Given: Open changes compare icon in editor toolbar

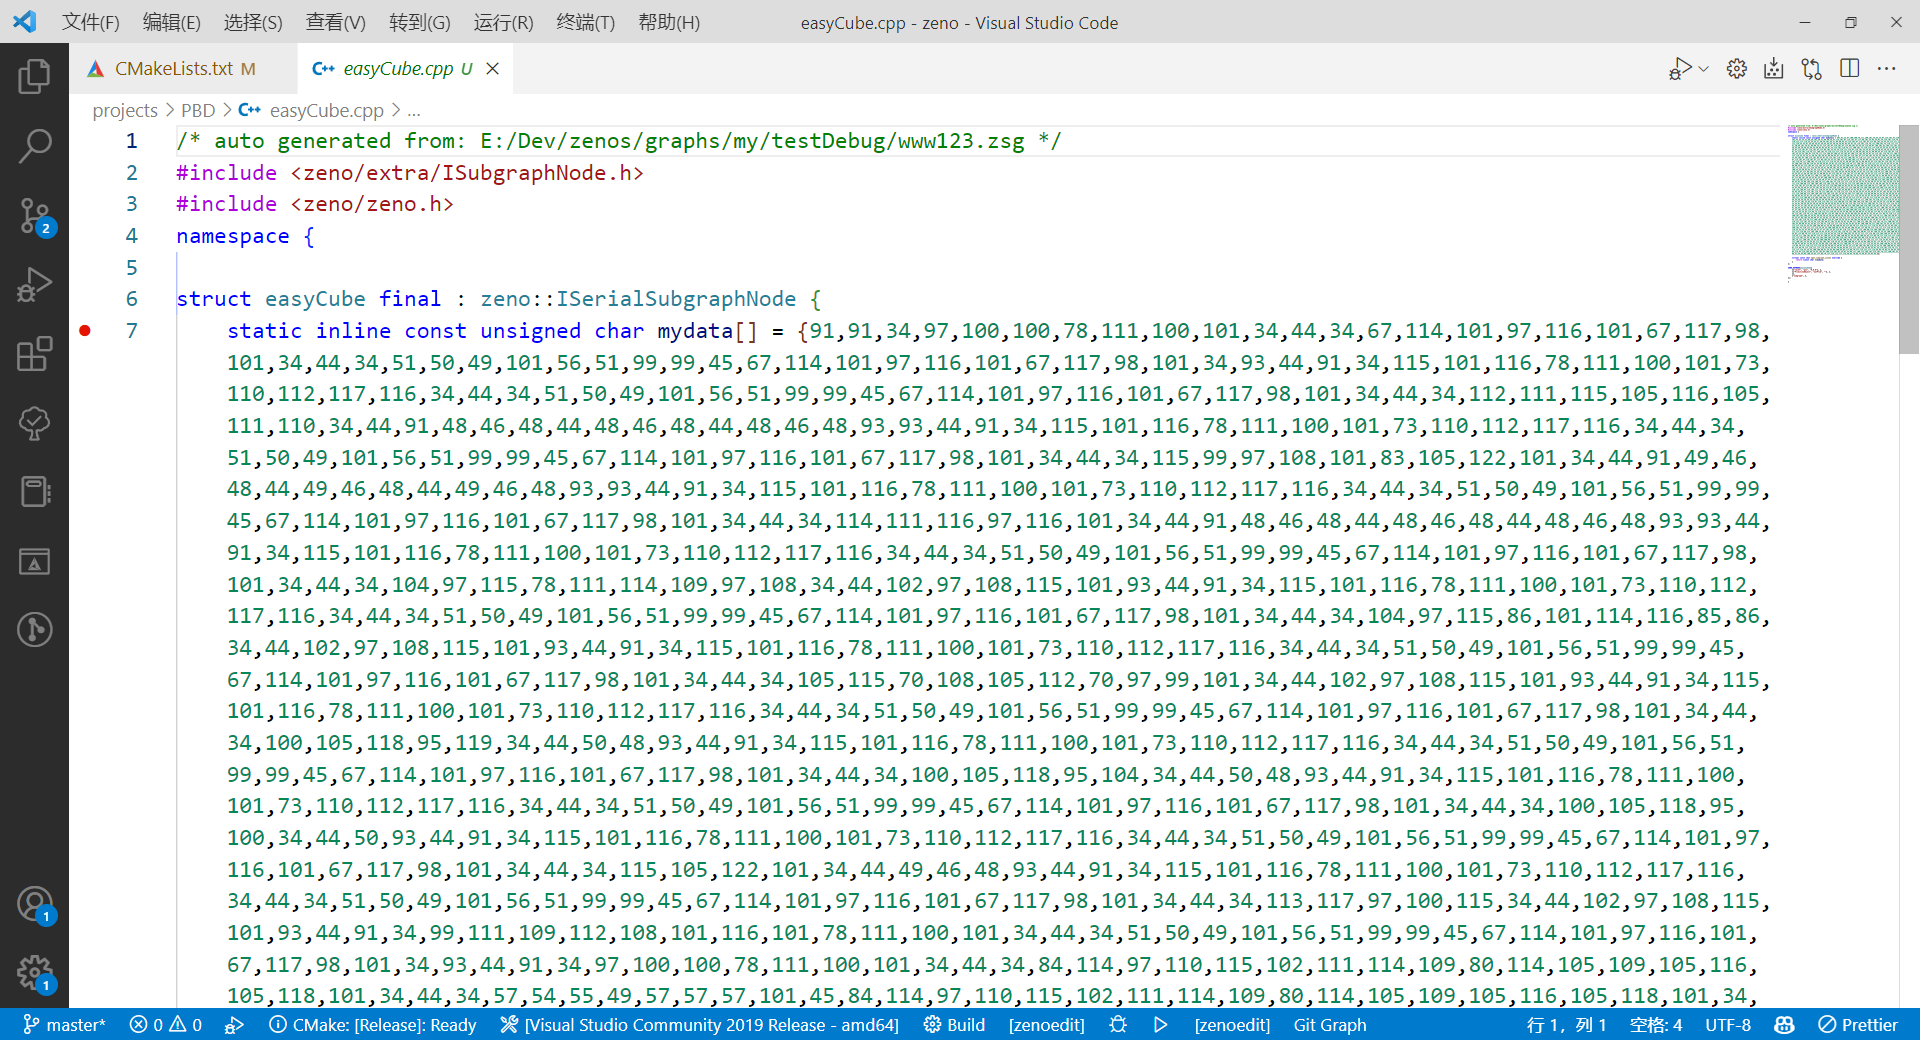Looking at the screenshot, I should click(1811, 68).
